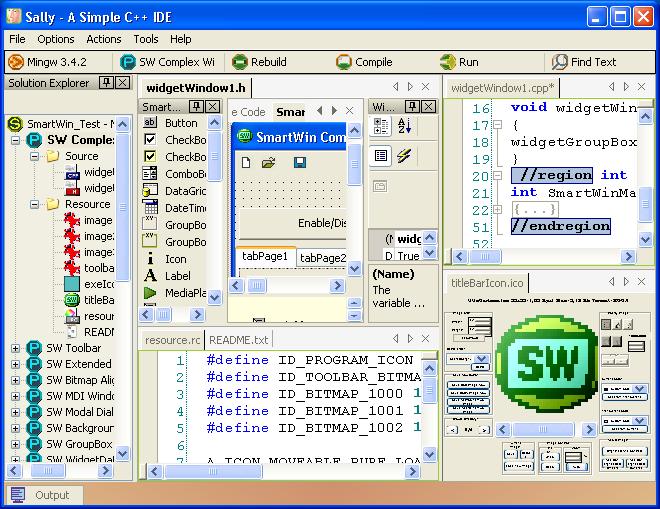Open the Tools menu
Screen dimensions: 660x509
146,39
